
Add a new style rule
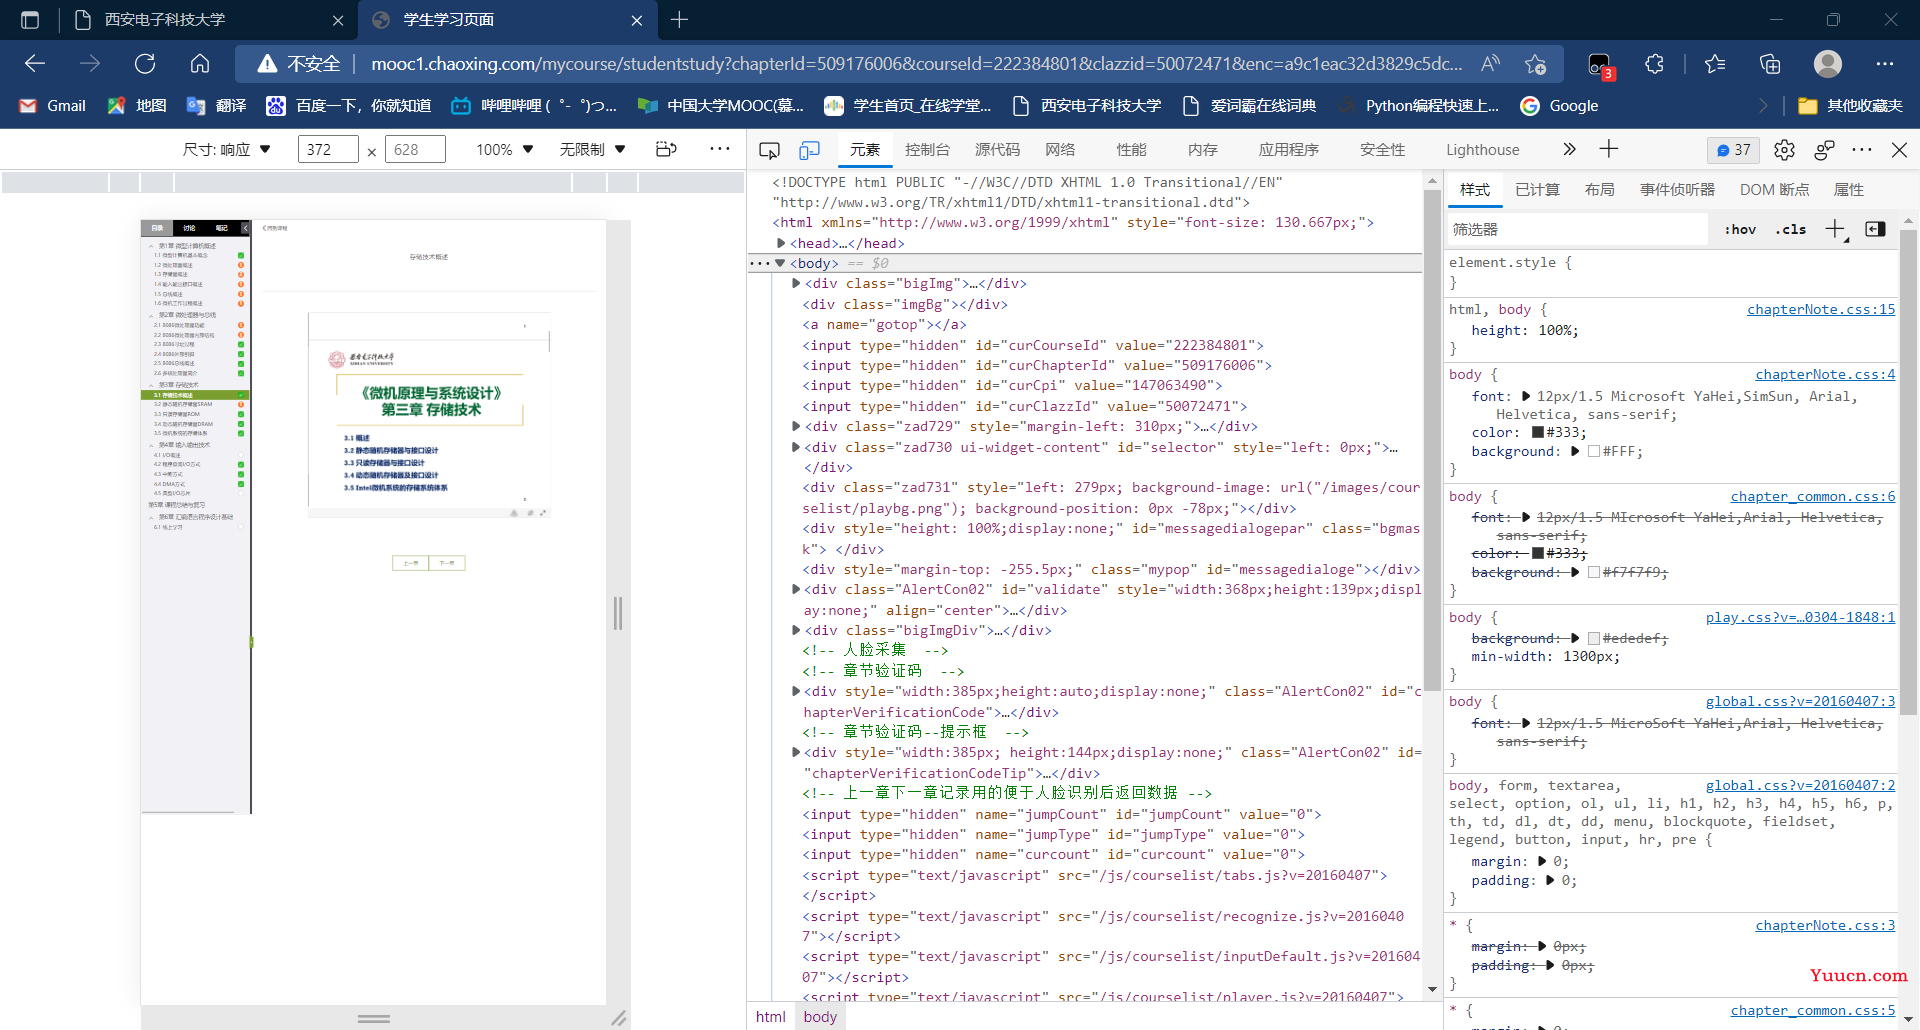[1836, 230]
